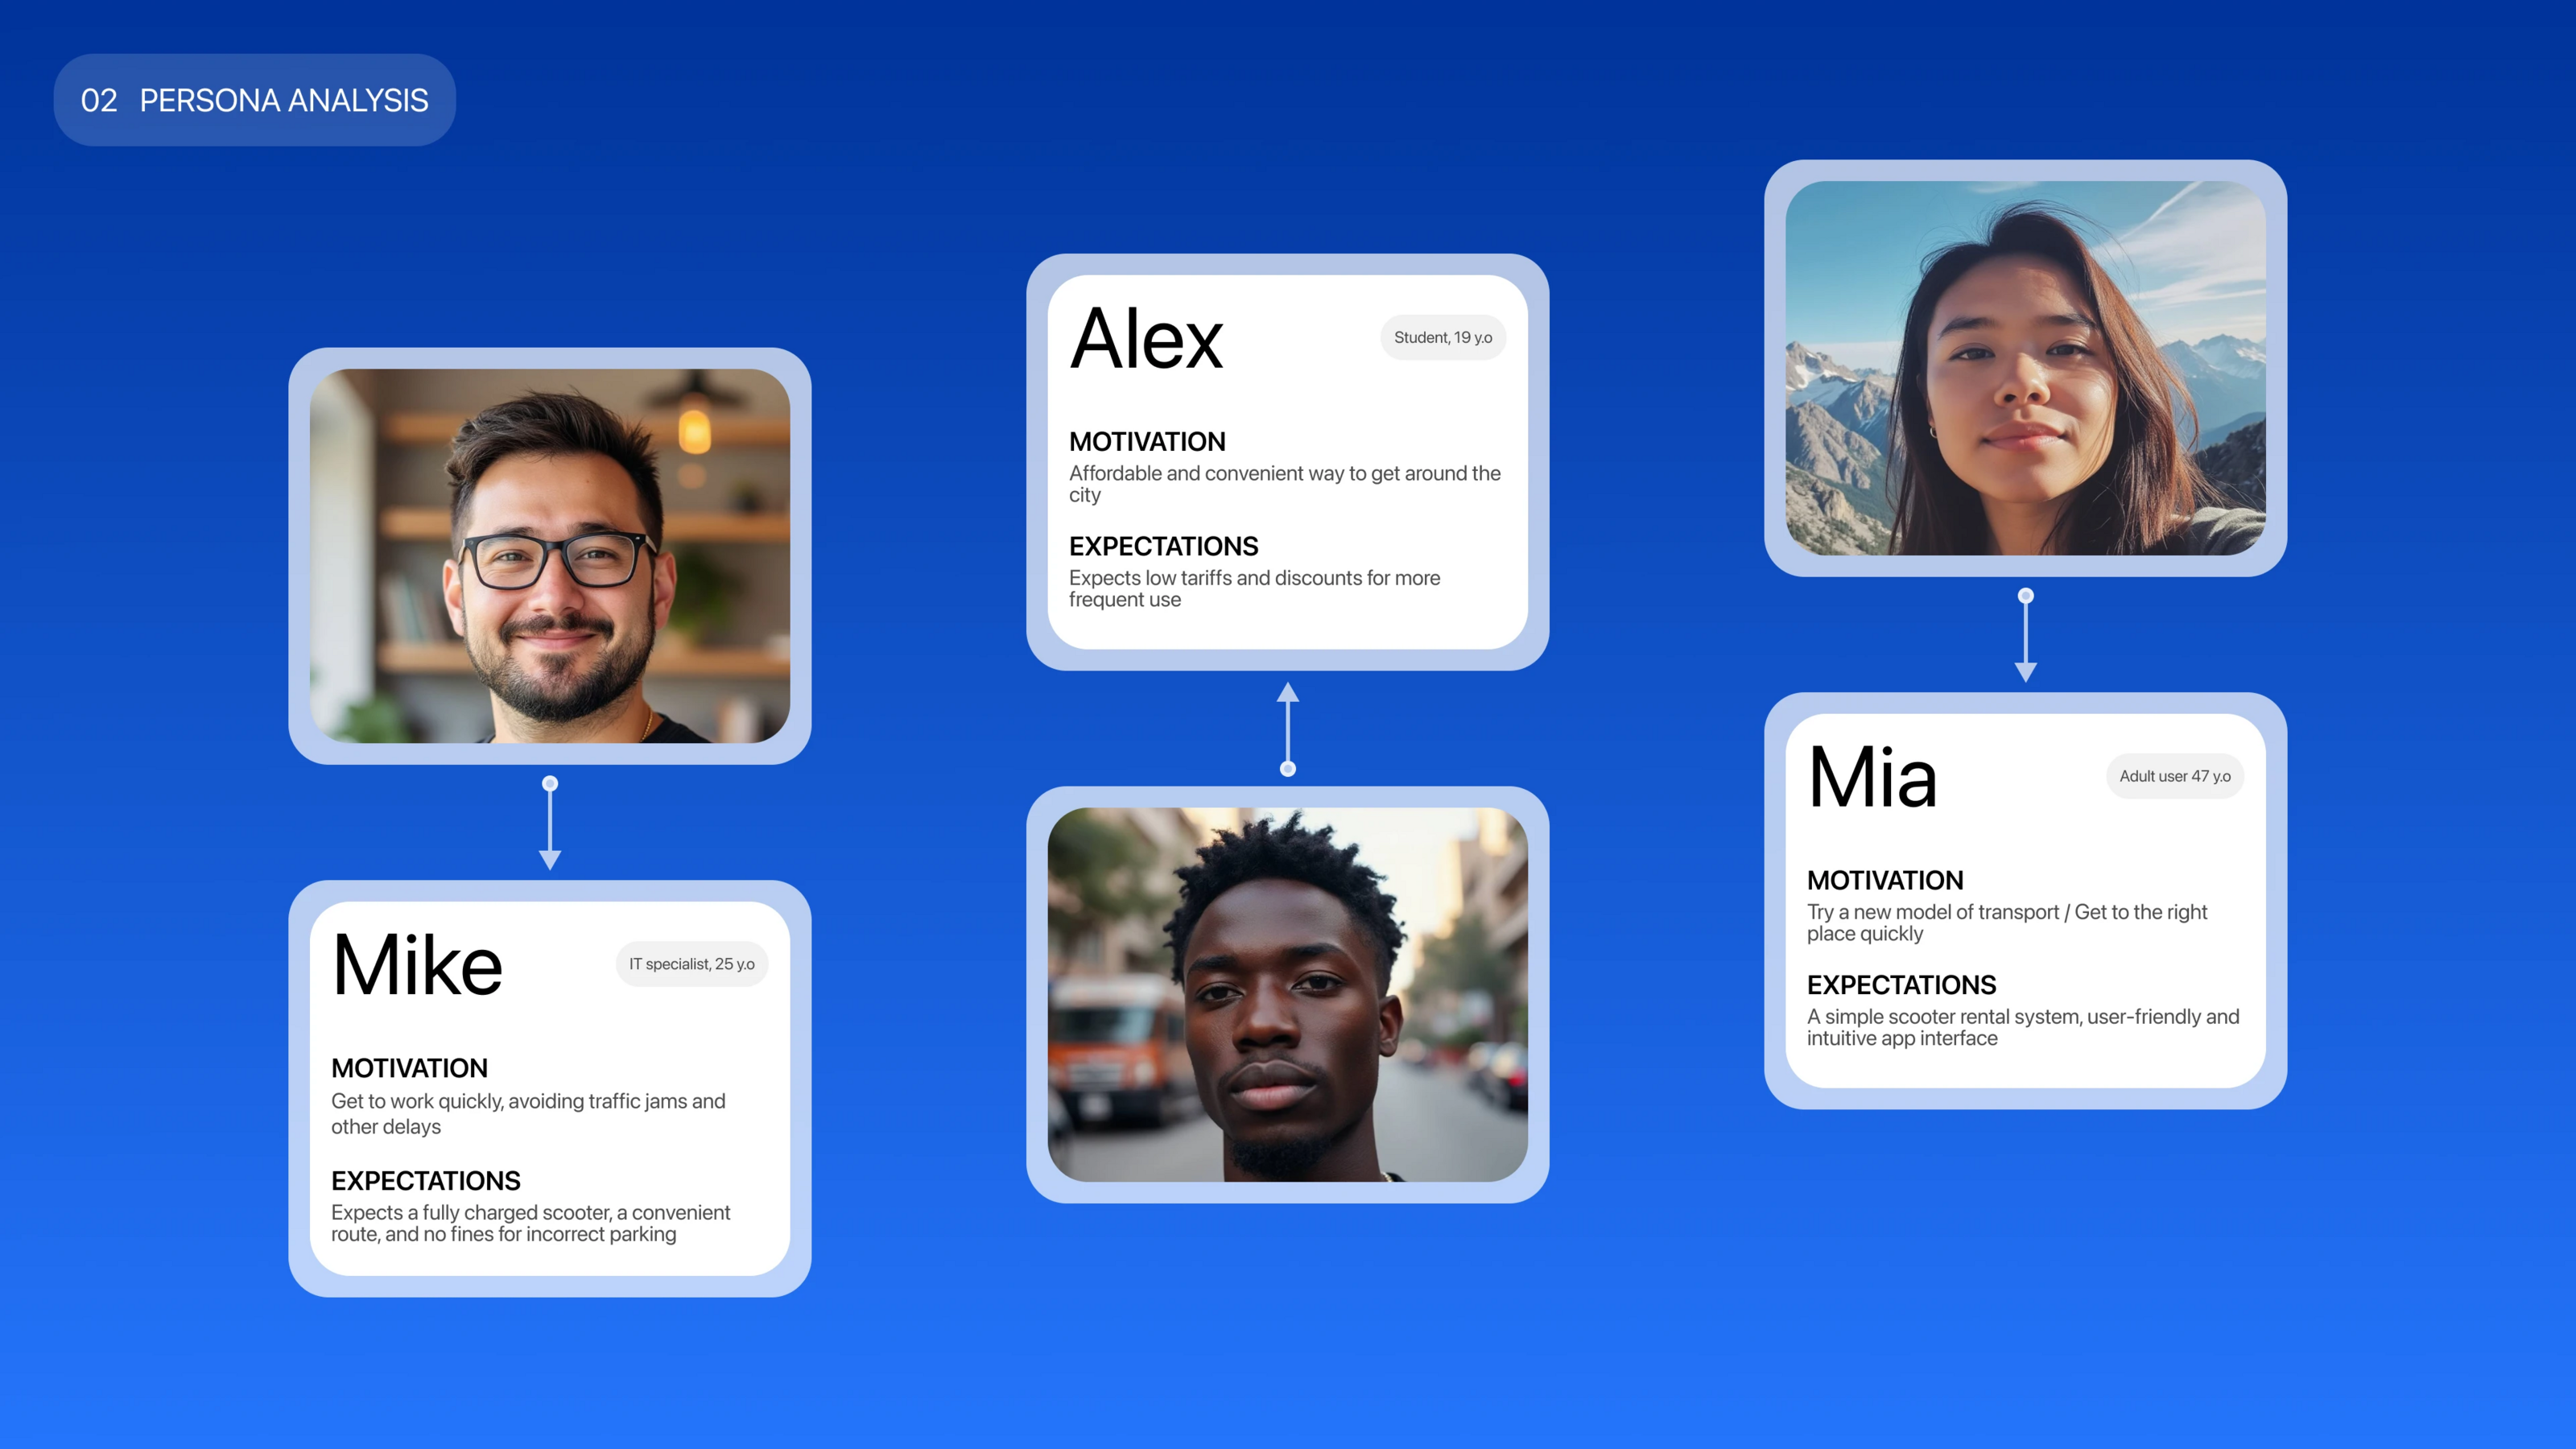Click Mia's text about trying new transport
This screenshot has height=1449, width=2576.
[x=2006, y=922]
